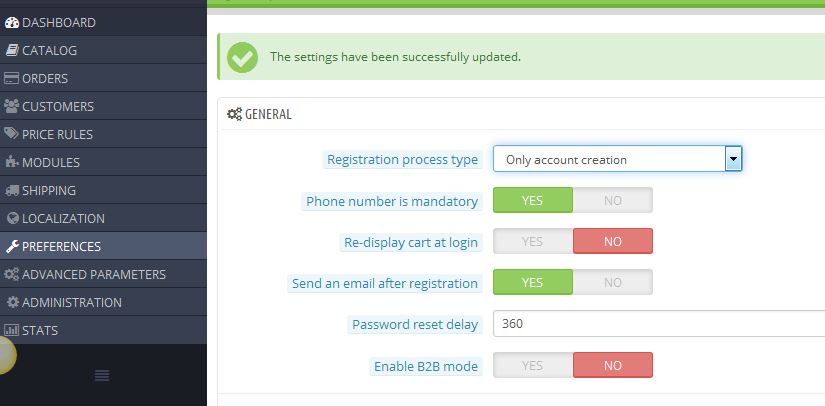This screenshot has height=406, width=825.
Task: Click the Dashboard gauge icon
Action: tap(12, 22)
